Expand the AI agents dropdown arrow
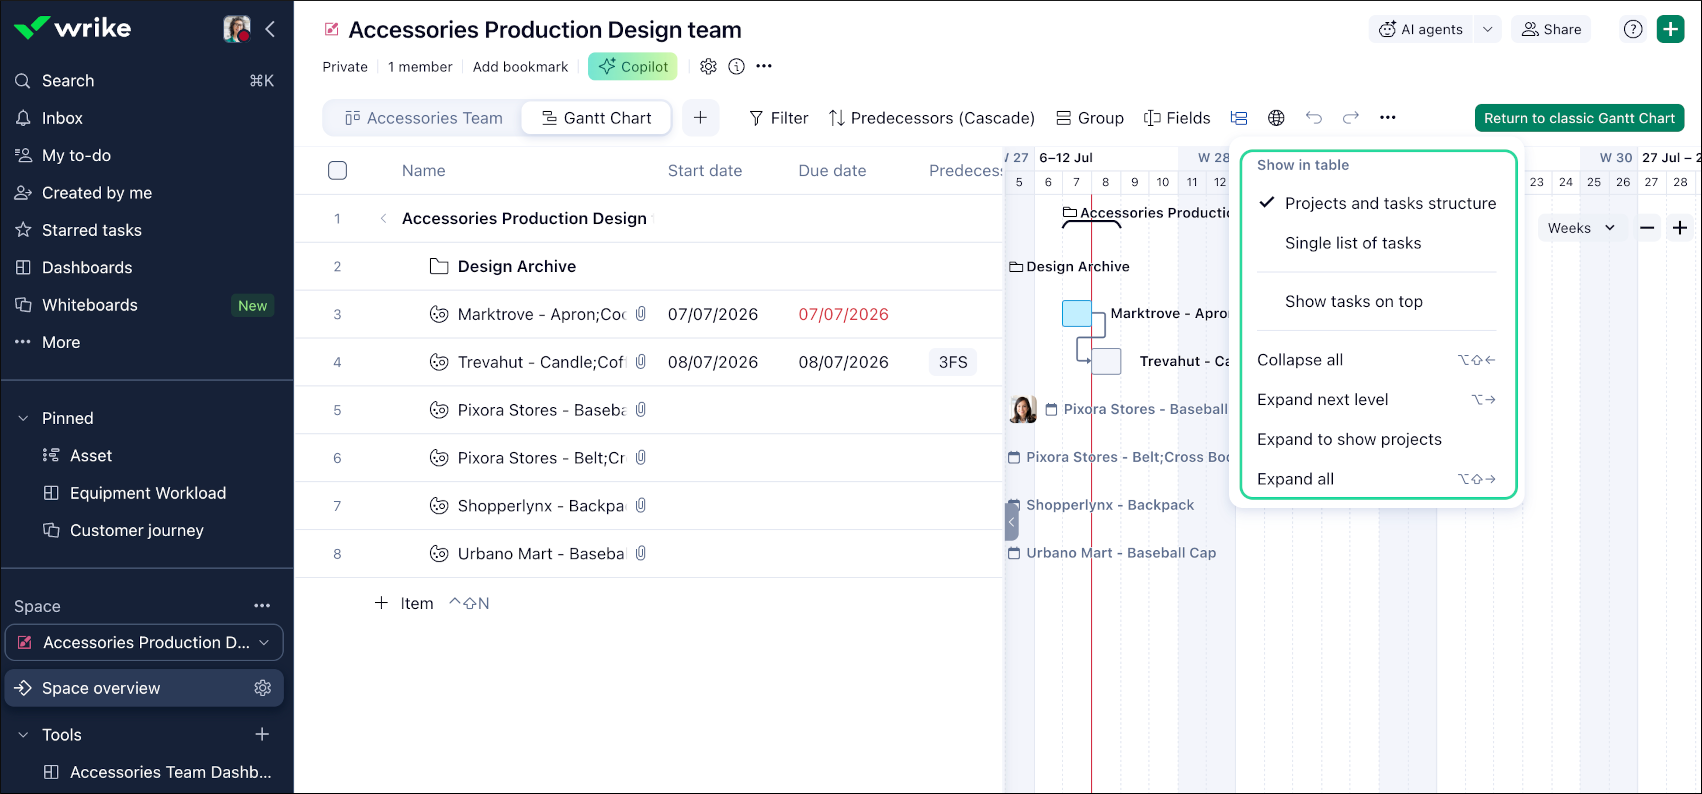Image resolution: width=1702 pixels, height=794 pixels. click(x=1488, y=30)
